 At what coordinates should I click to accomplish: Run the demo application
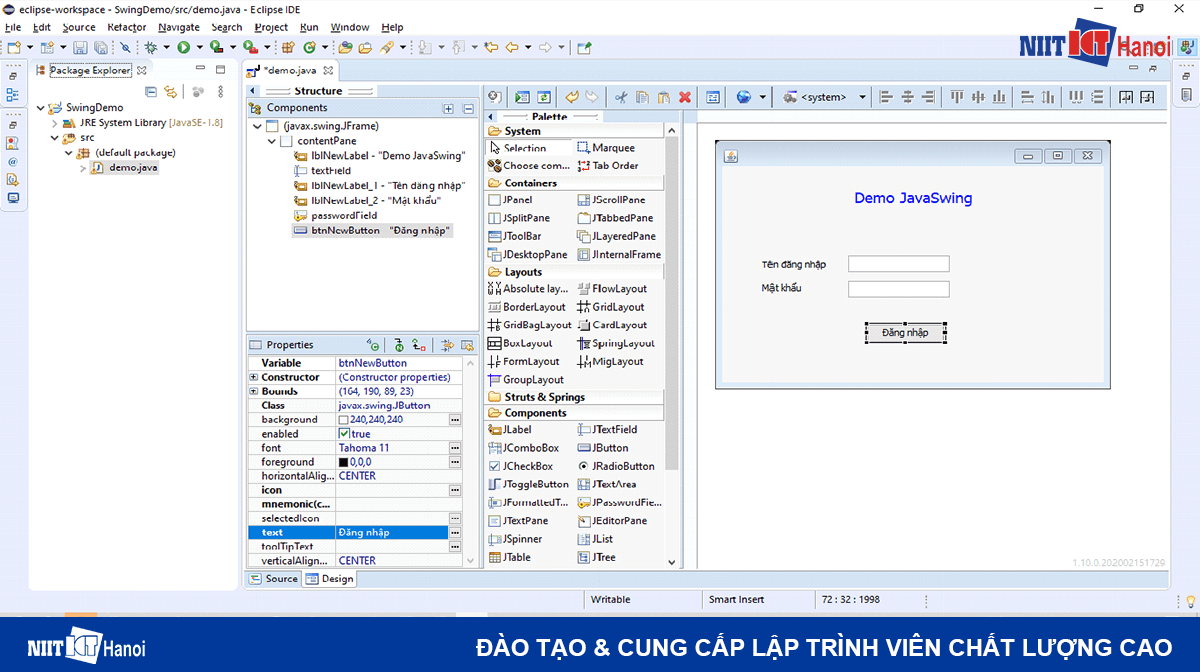tap(183, 47)
